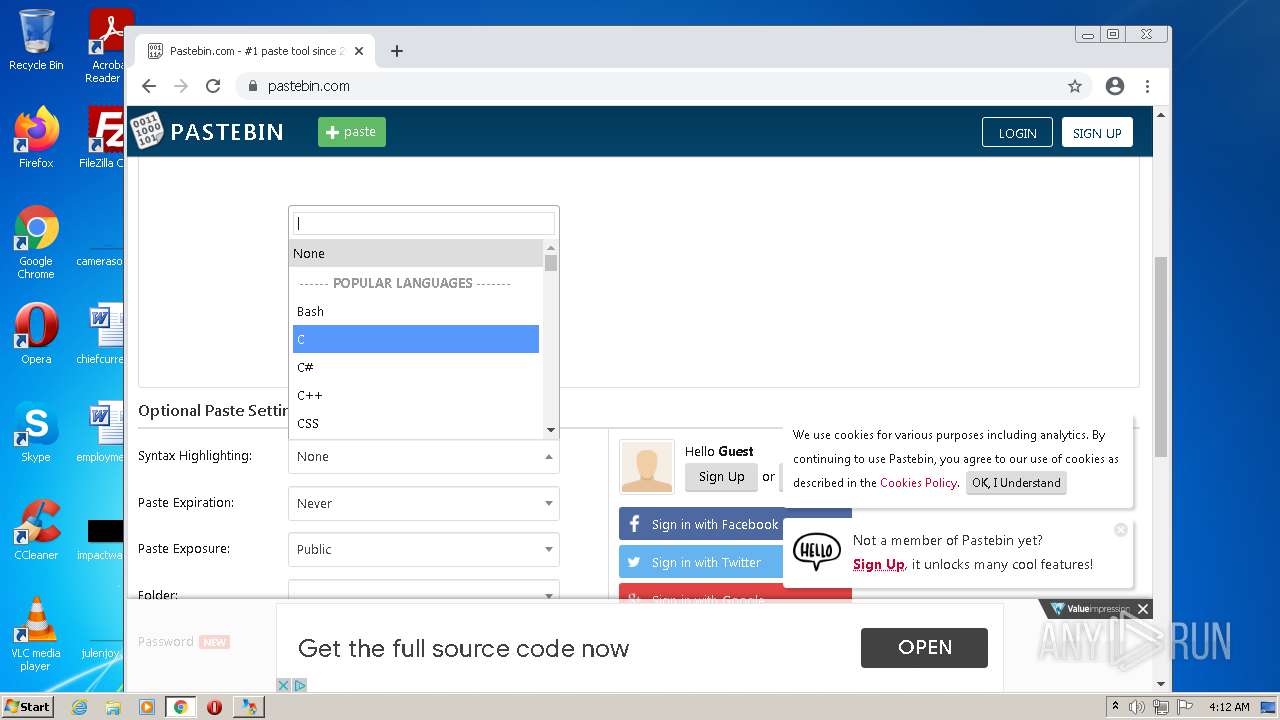Click the Opera taskbar icon

pos(214,707)
